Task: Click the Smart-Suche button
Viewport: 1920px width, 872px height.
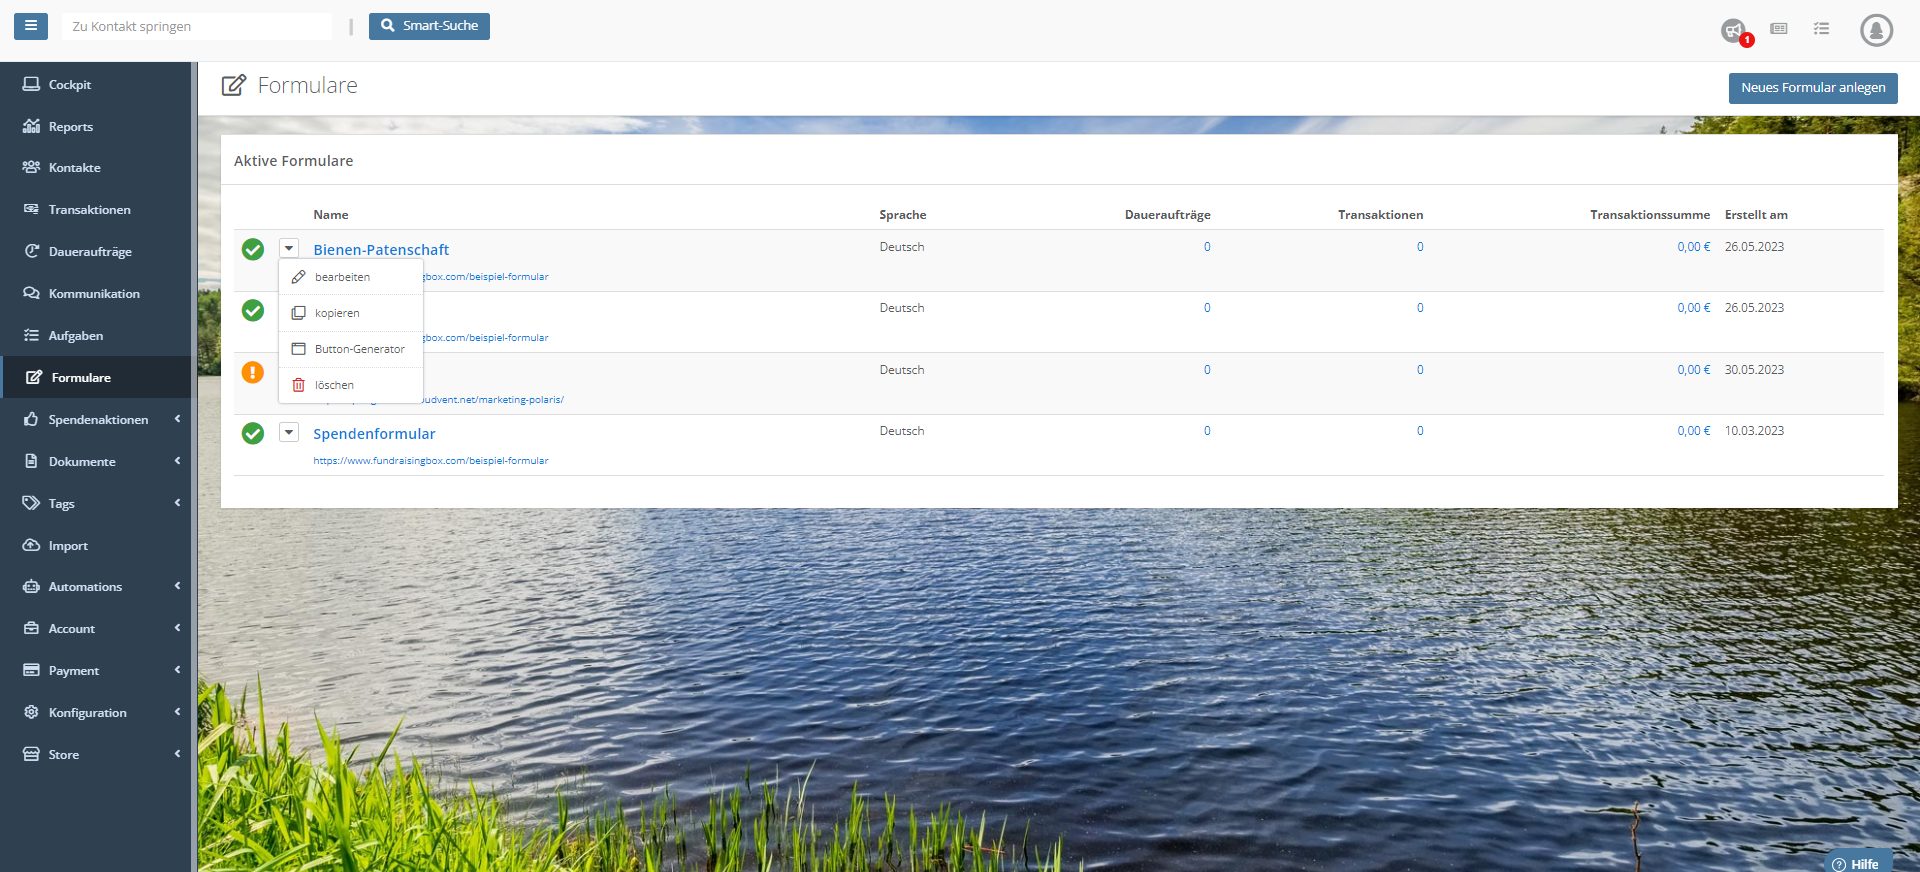Action: [429, 26]
